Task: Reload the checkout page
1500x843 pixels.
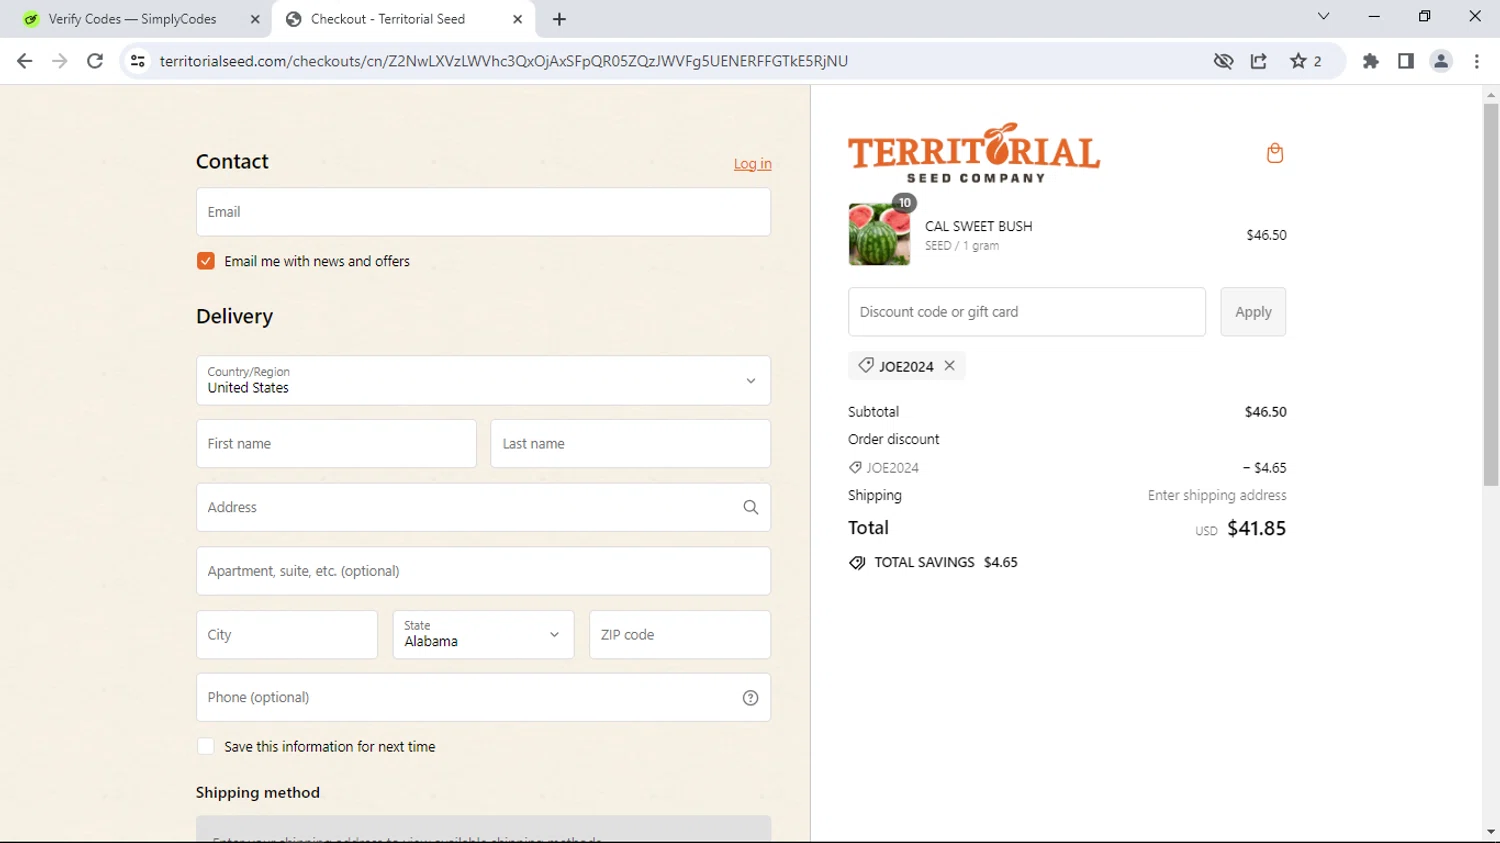Action: coord(95,61)
